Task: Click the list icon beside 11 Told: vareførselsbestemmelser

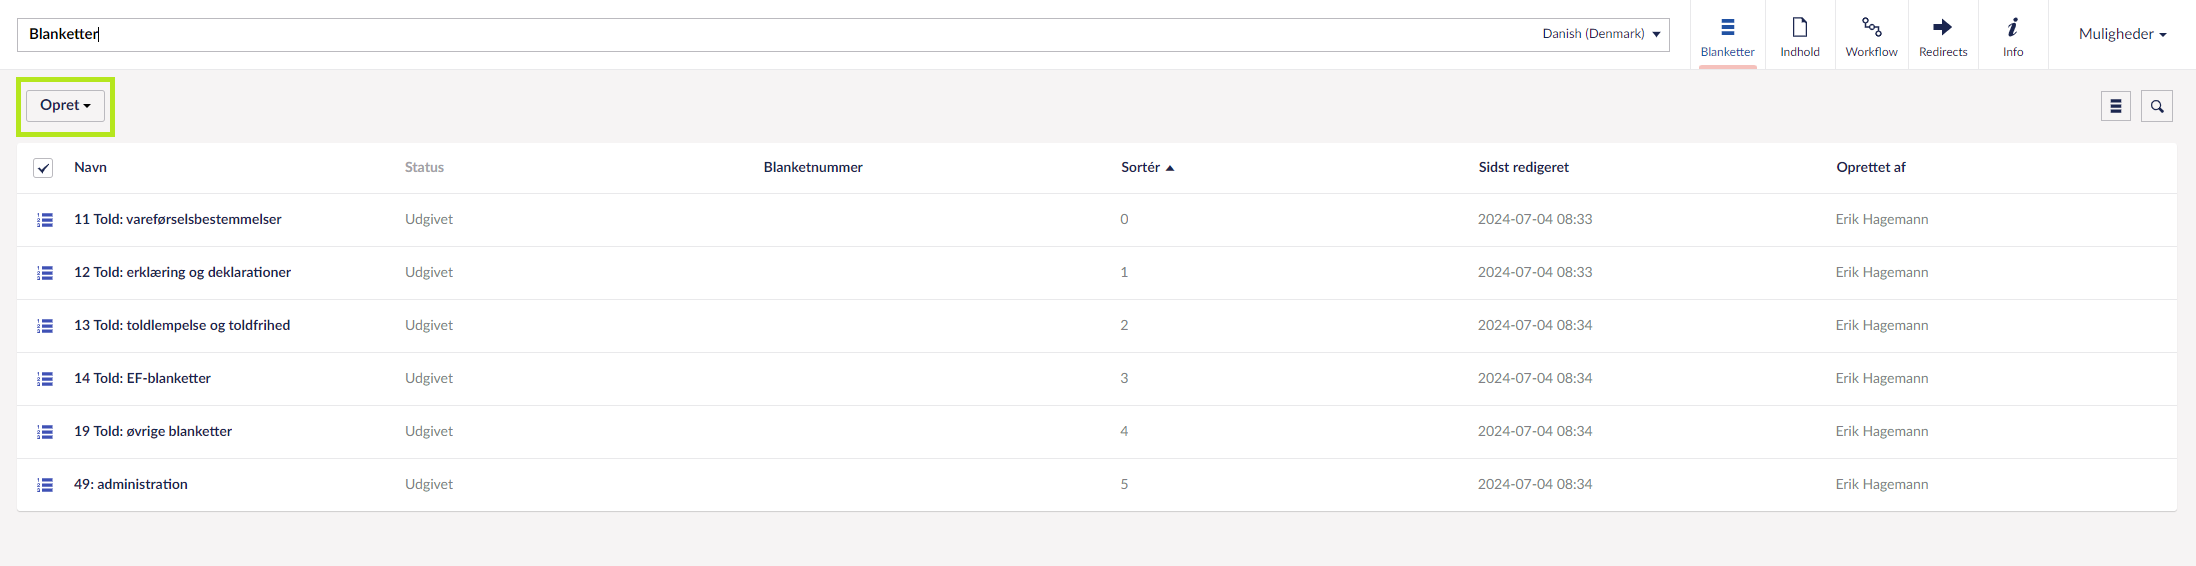Action: [x=45, y=220]
